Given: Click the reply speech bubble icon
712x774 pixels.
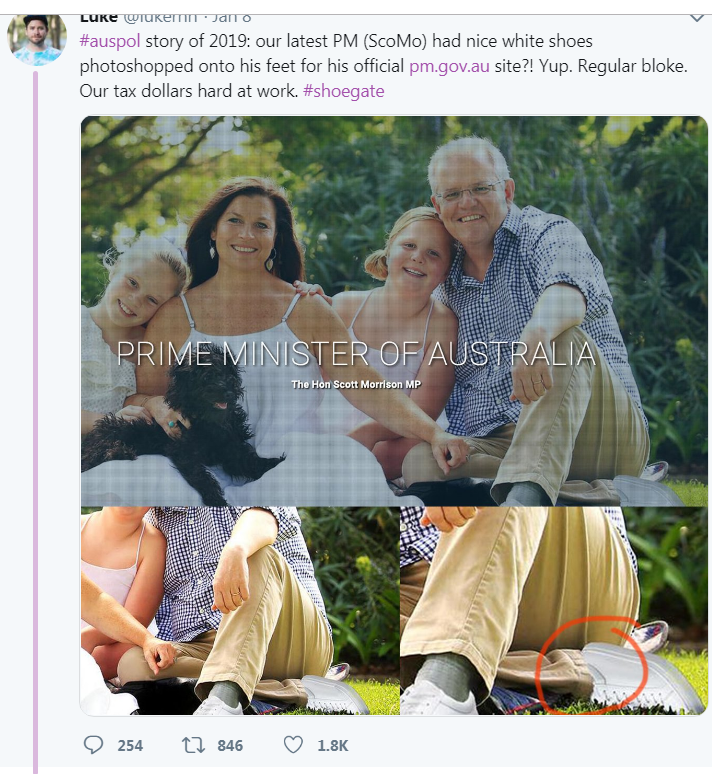Looking at the screenshot, I should point(93,744).
